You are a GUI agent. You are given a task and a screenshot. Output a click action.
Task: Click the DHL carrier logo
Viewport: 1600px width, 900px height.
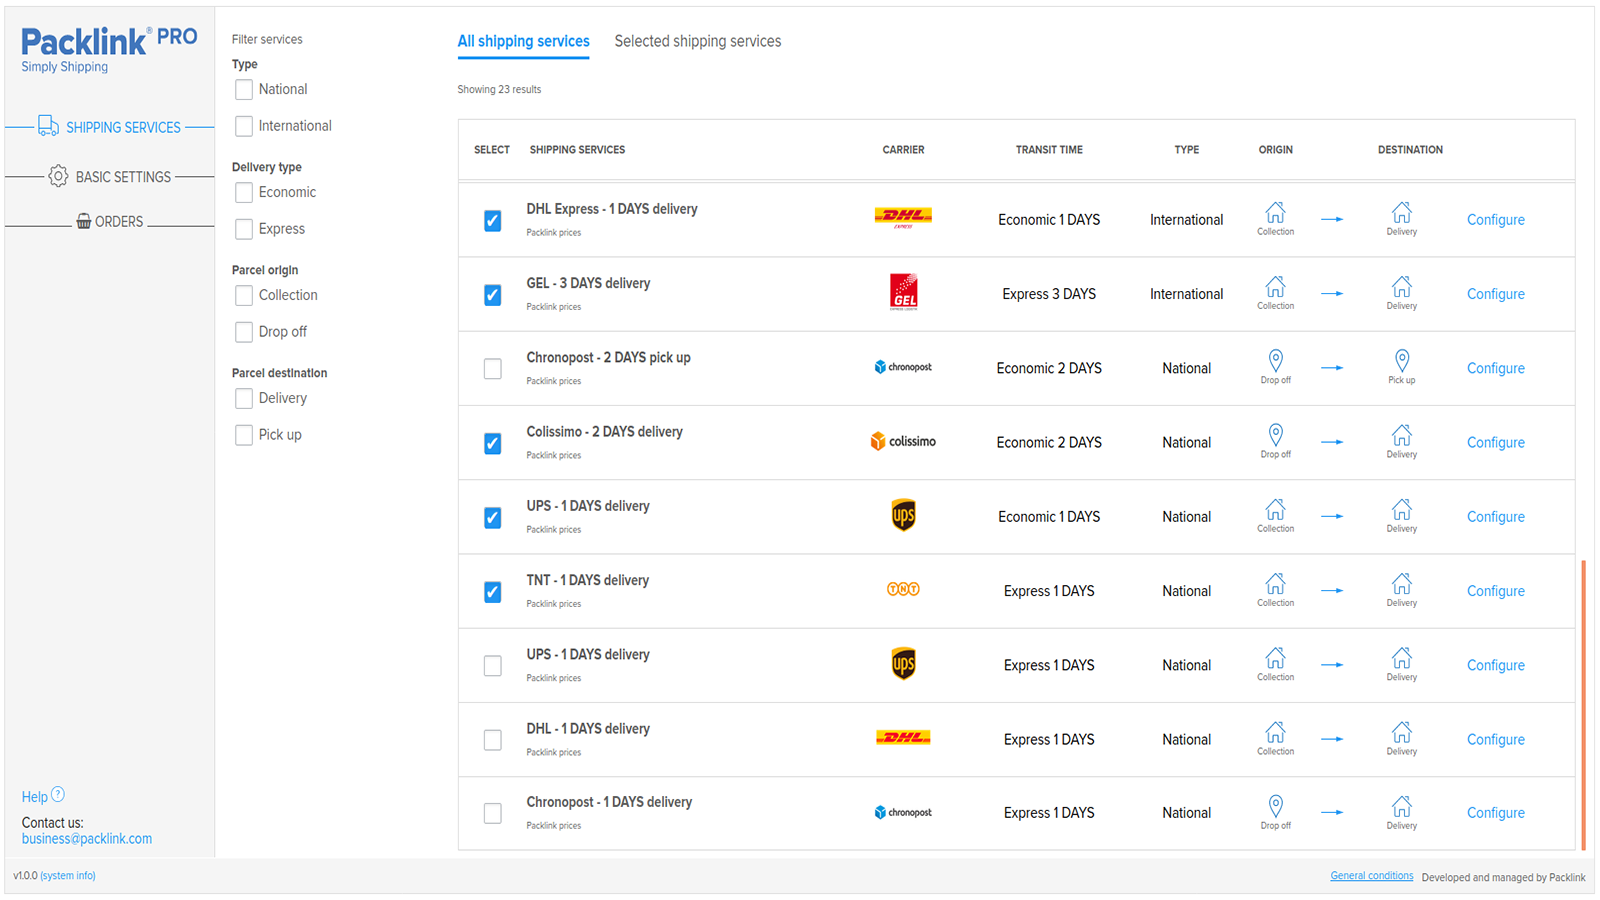point(903,216)
